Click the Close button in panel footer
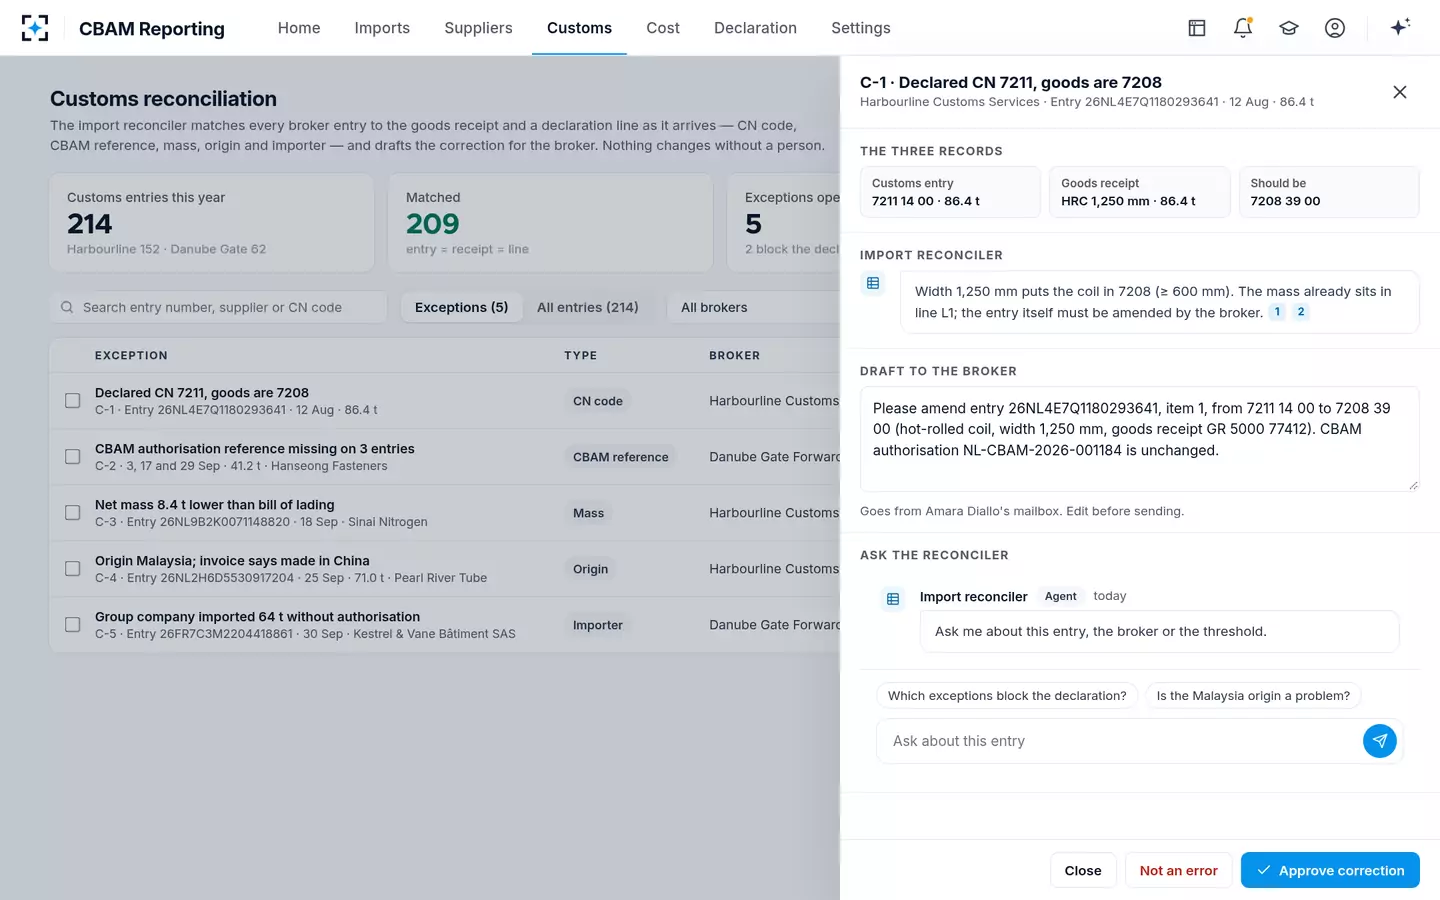The width and height of the screenshot is (1440, 900). pos(1083,870)
